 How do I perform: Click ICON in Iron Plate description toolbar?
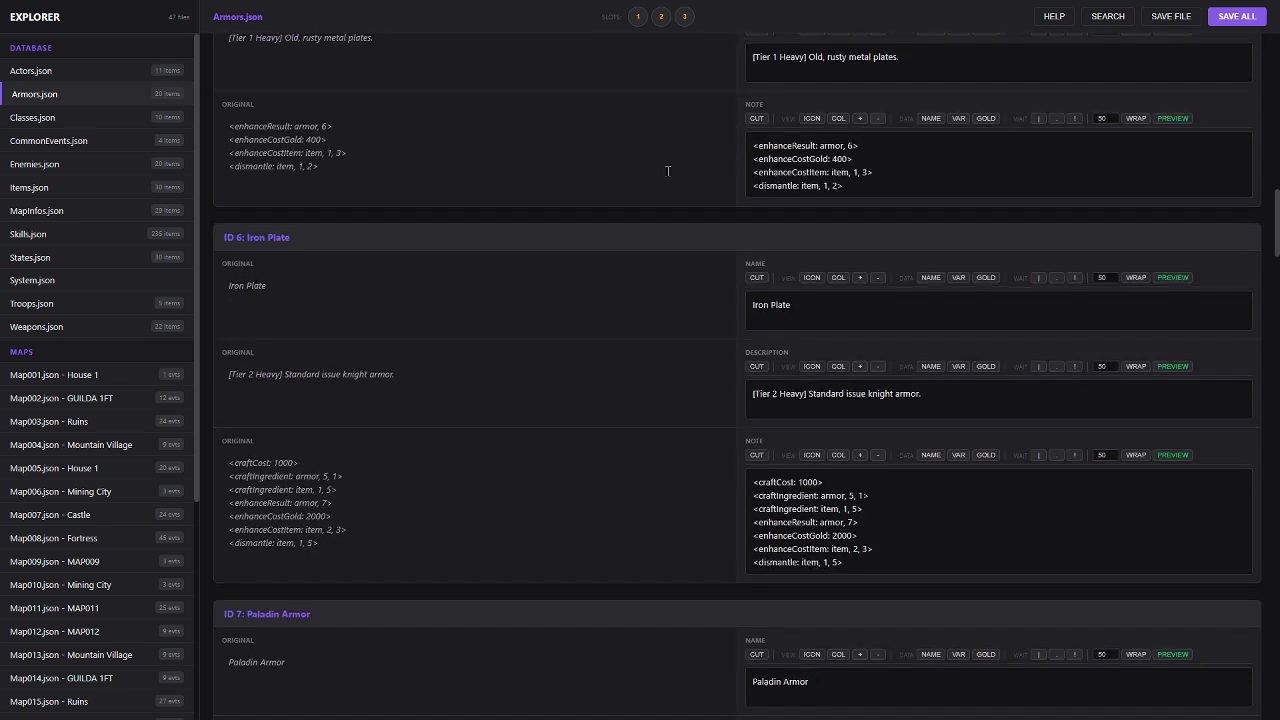click(812, 366)
